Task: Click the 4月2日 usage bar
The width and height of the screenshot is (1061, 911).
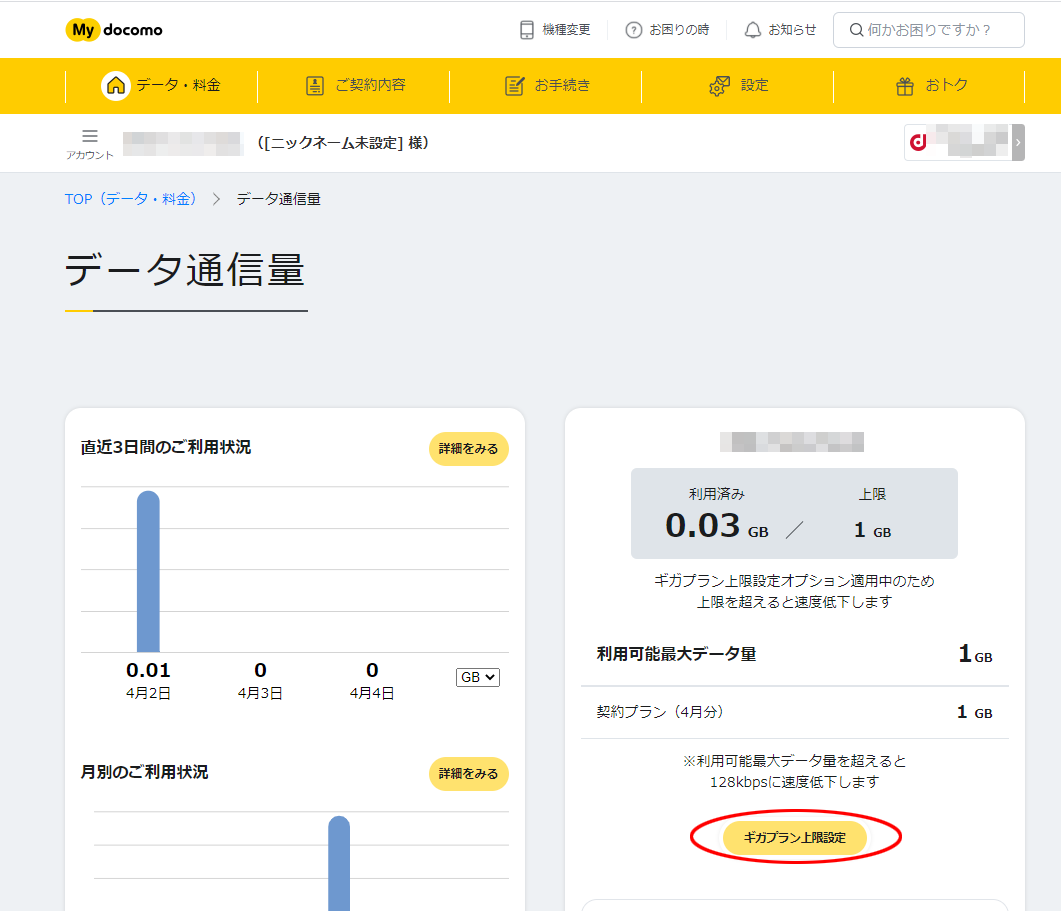Action: (x=148, y=572)
